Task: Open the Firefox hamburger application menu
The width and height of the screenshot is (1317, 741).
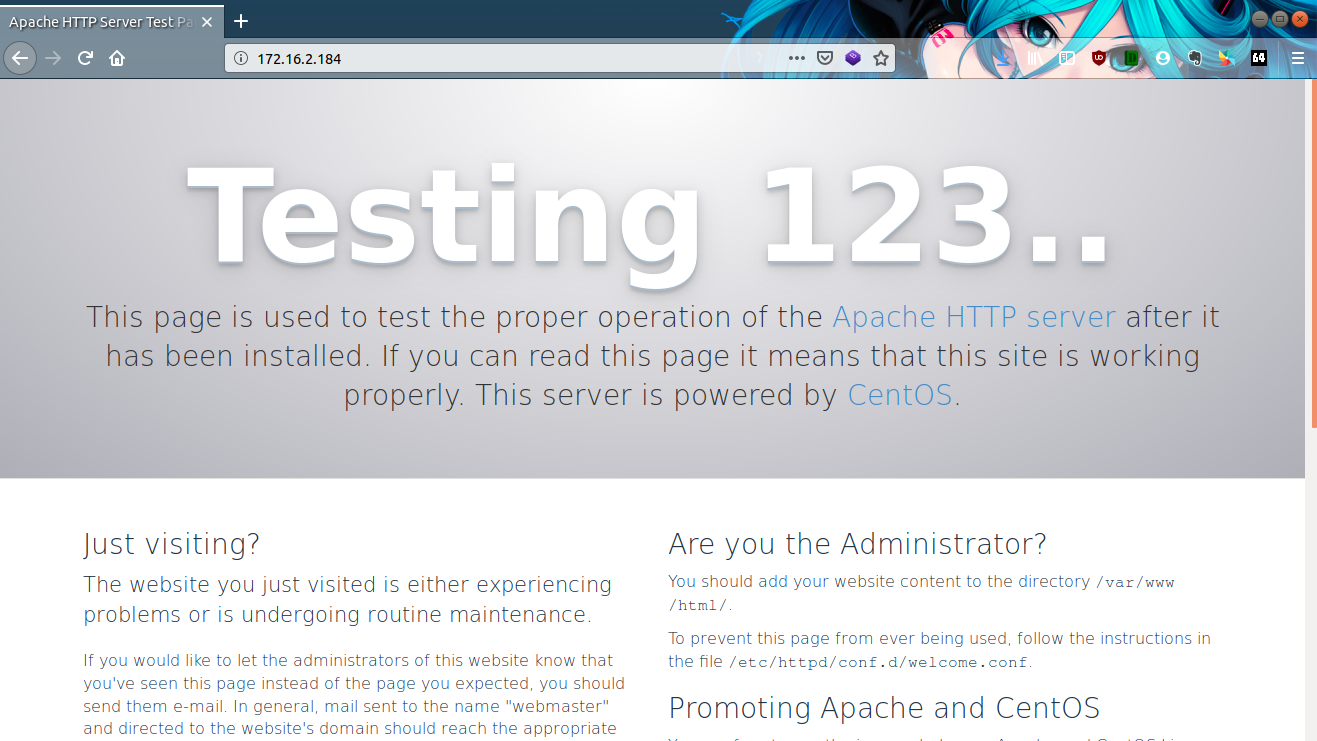Action: coord(1298,58)
